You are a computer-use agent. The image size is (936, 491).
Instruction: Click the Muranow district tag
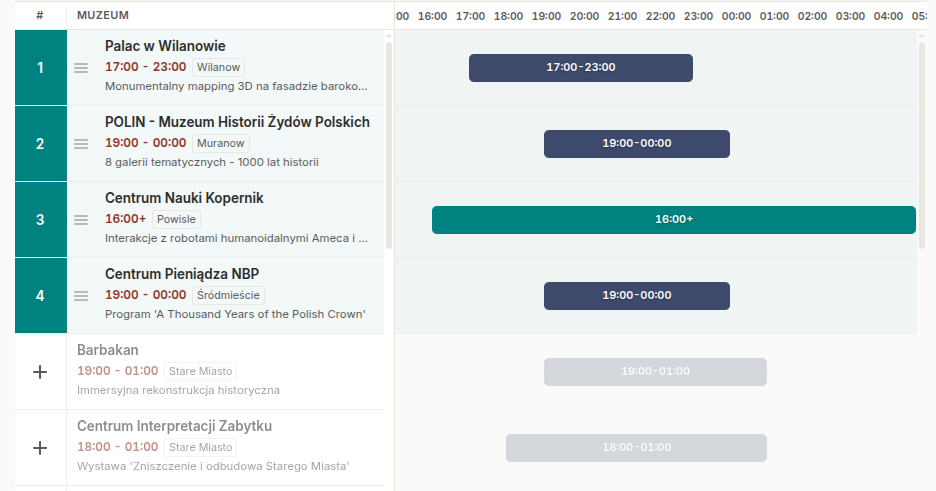[221, 143]
